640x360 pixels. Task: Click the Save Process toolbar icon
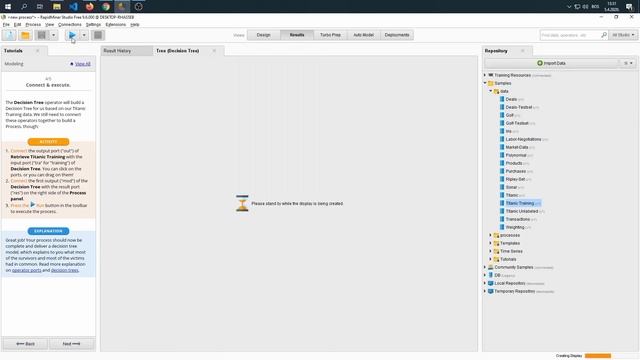(42, 35)
